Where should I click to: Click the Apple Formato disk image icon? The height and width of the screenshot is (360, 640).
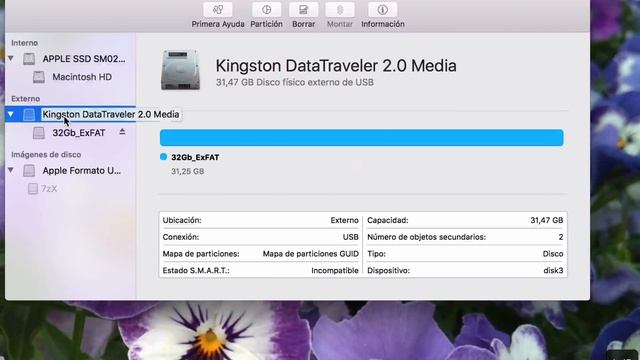29,171
